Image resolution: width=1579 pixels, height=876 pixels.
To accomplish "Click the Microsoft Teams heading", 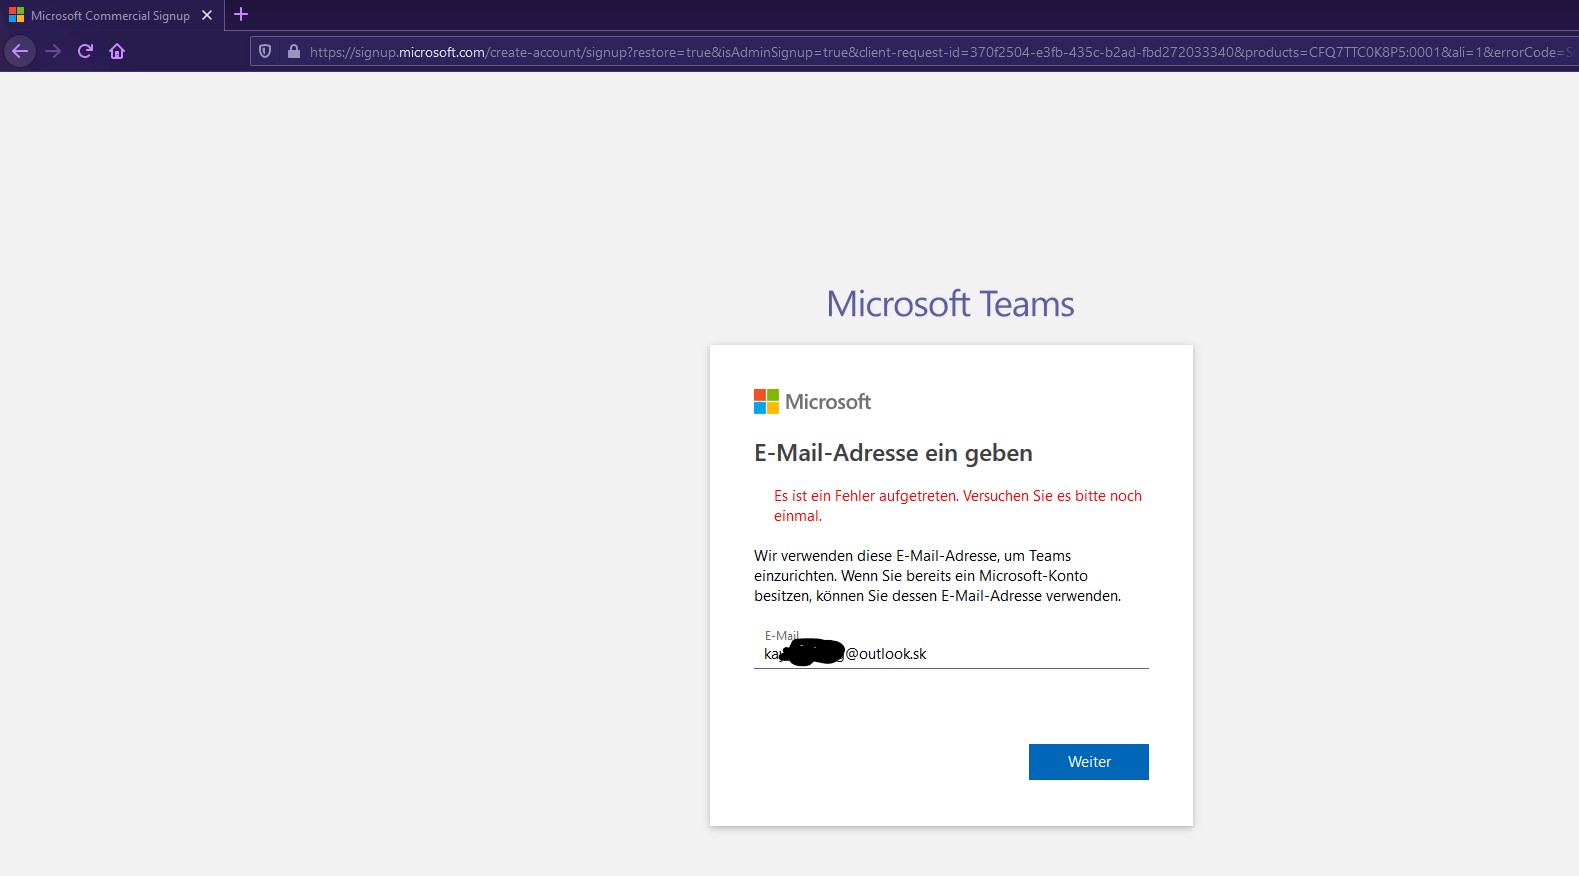I will pyautogui.click(x=950, y=304).
